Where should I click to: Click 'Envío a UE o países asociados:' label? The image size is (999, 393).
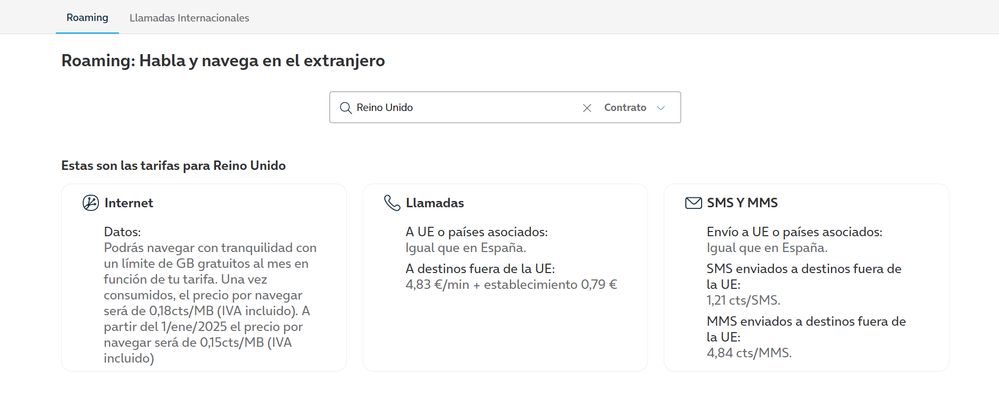coord(794,232)
